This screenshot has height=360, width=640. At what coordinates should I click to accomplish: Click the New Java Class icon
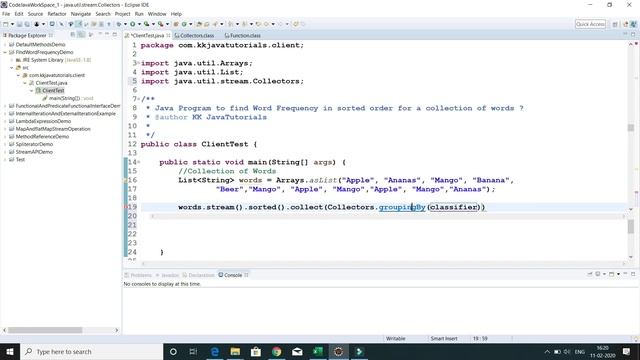tap(184, 24)
